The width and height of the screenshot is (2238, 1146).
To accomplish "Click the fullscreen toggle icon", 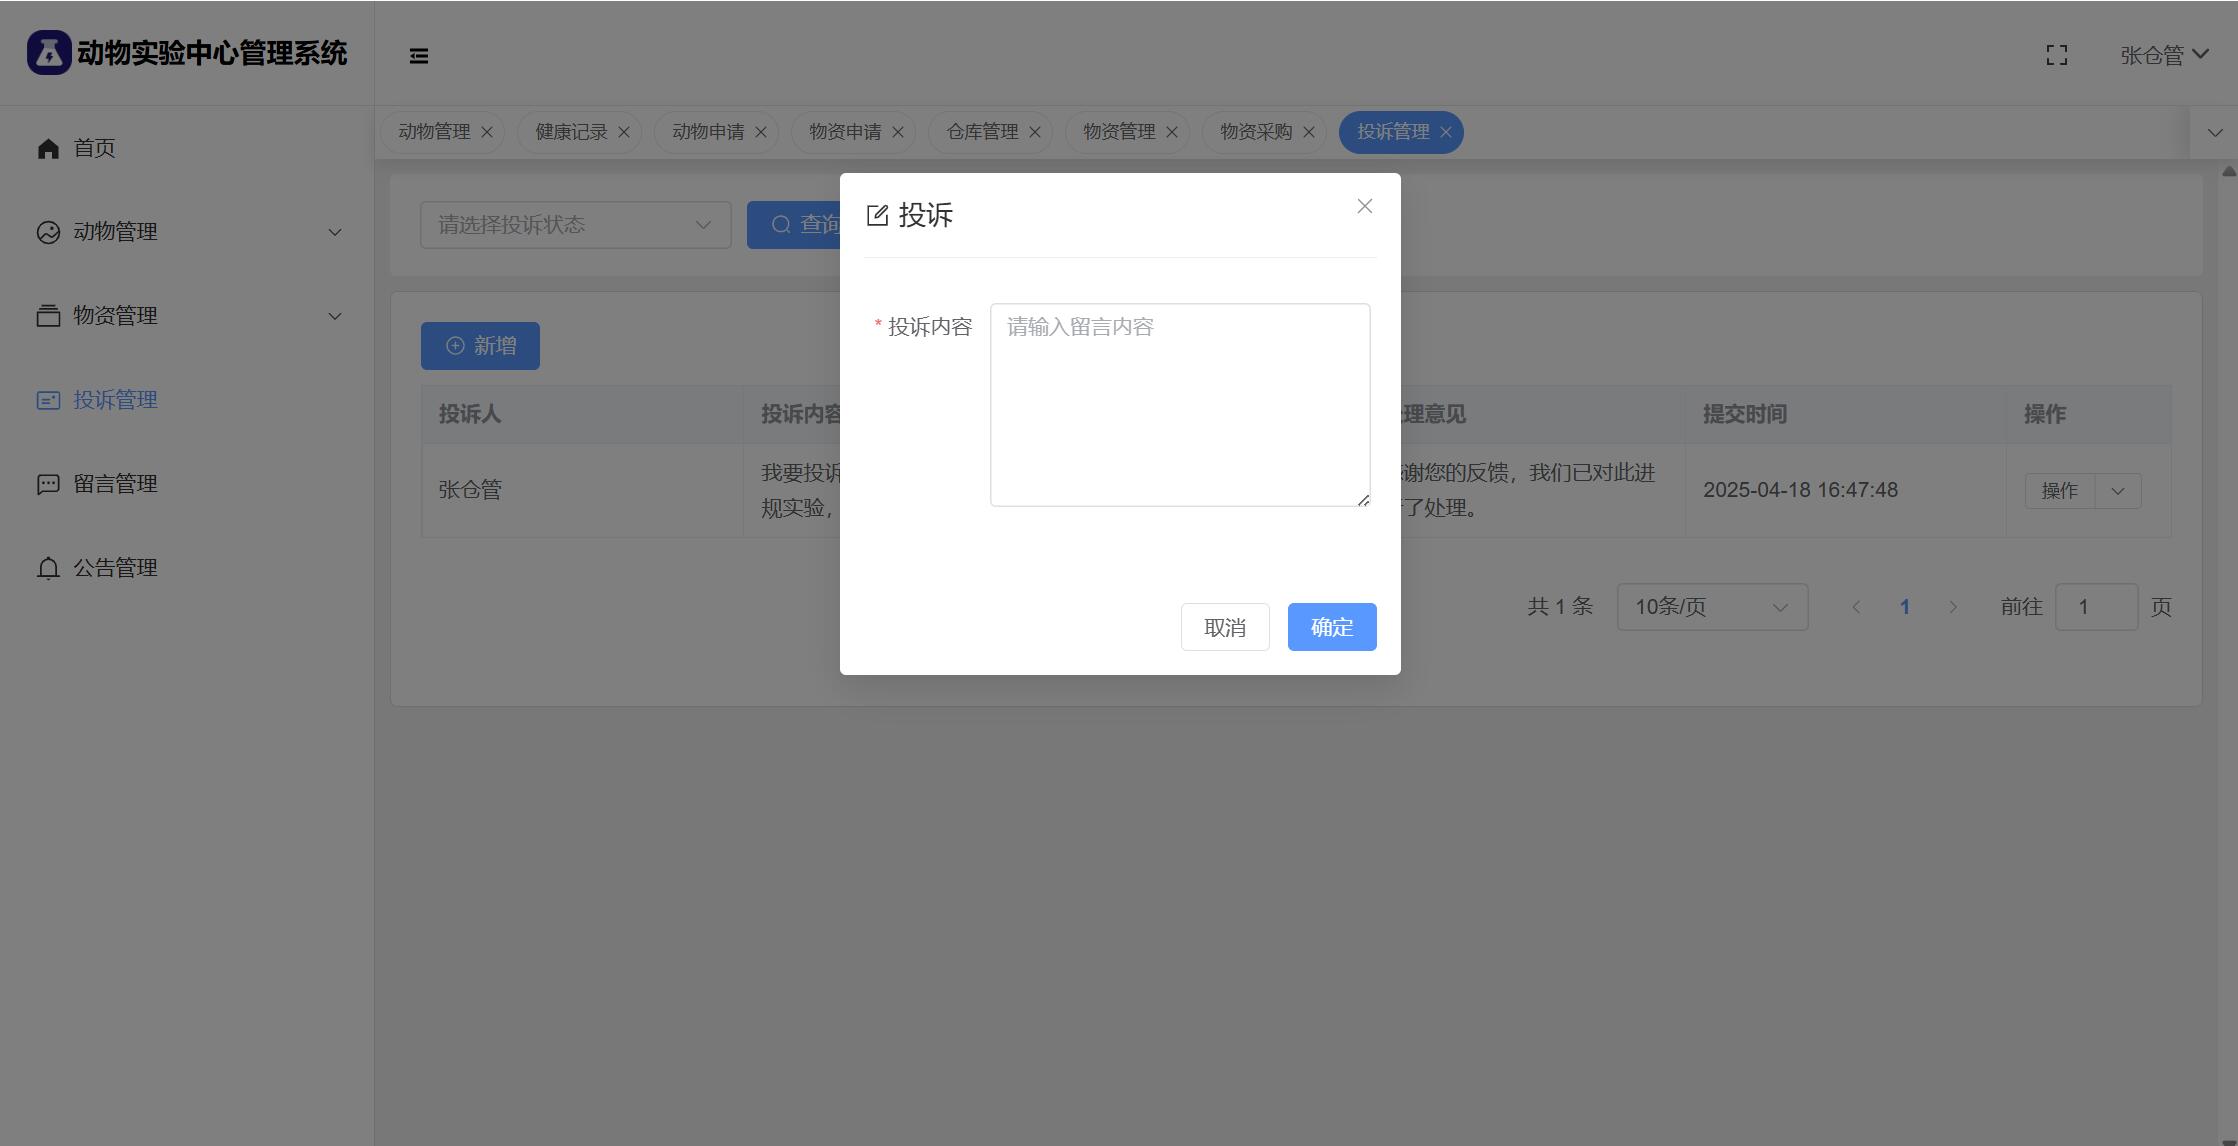I will coord(2056,56).
